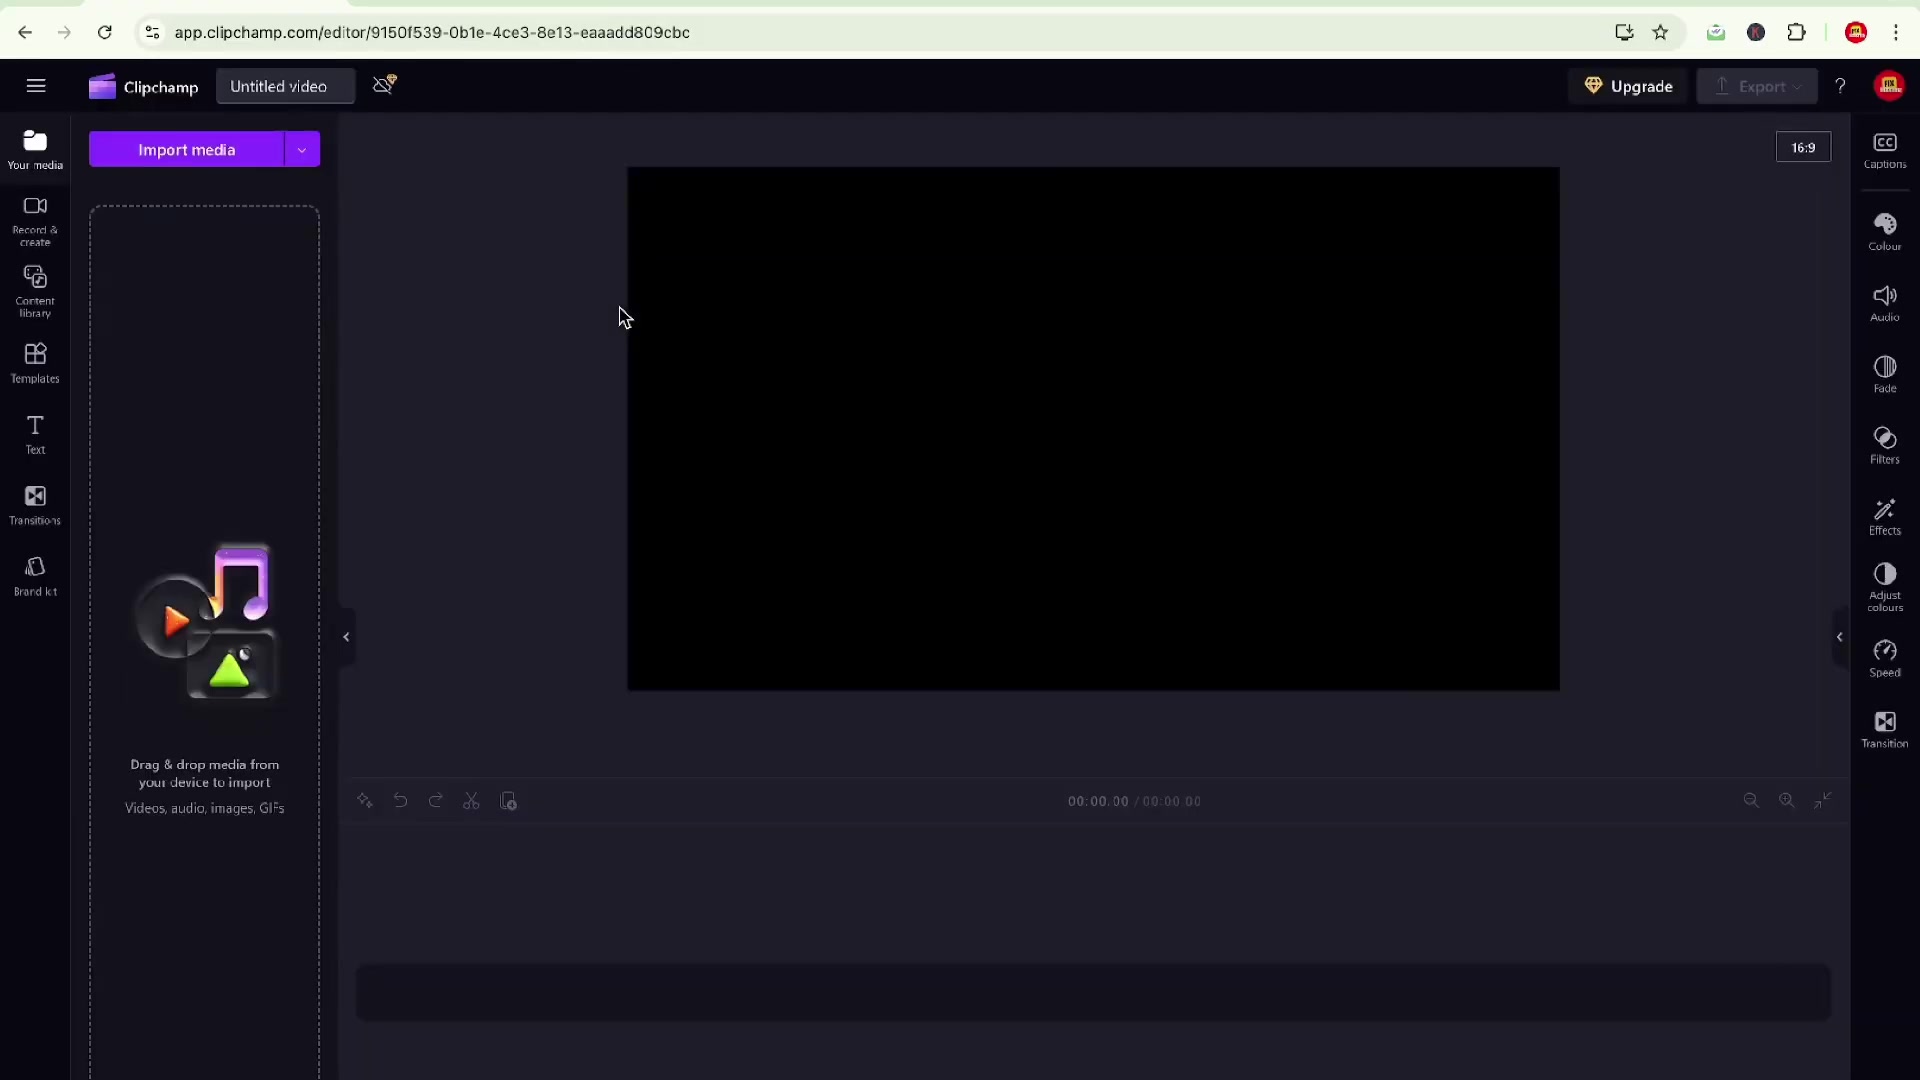Viewport: 1920px width, 1080px height.
Task: Collapse the media panel with the arrow
Action: tap(345, 637)
